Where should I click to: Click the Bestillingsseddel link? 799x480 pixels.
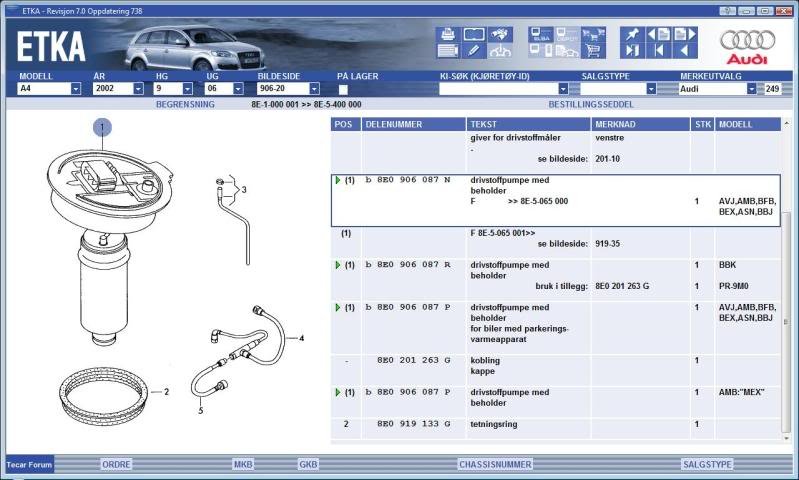pos(590,104)
